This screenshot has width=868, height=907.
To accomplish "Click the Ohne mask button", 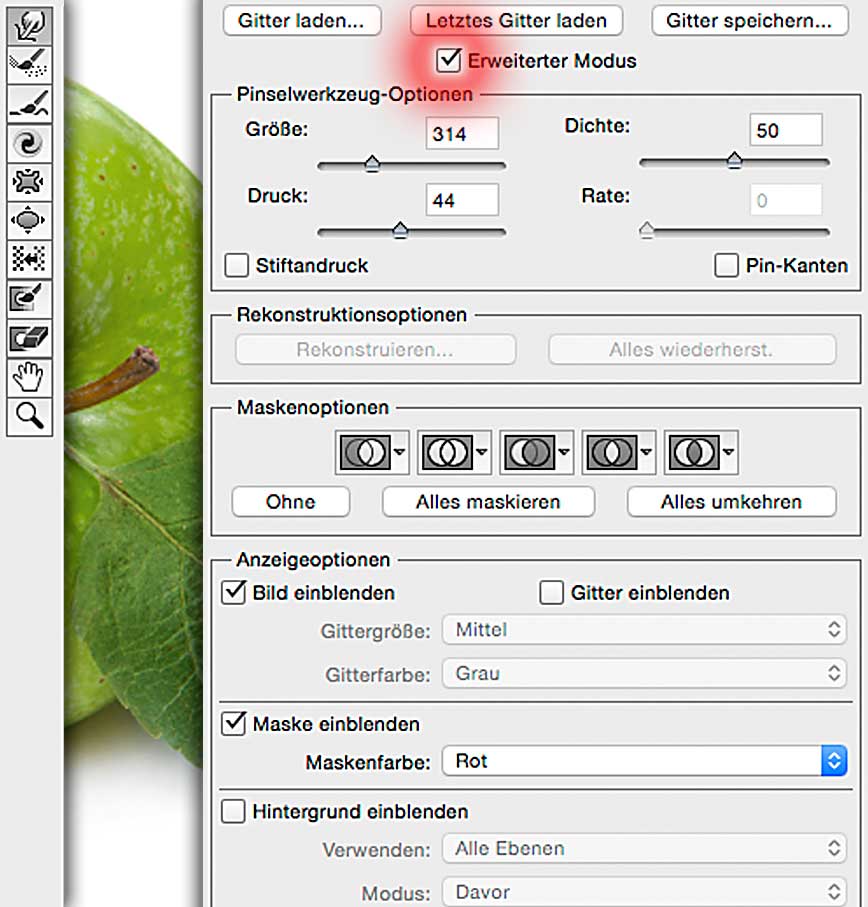I will [291, 502].
